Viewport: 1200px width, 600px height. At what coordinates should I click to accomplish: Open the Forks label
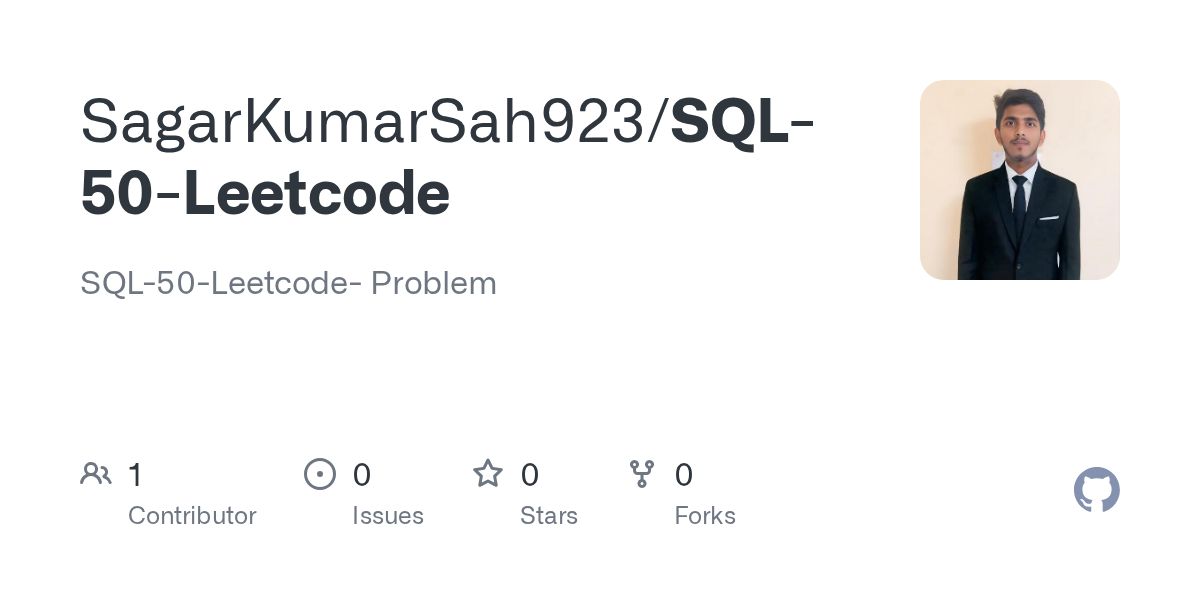coord(705,516)
